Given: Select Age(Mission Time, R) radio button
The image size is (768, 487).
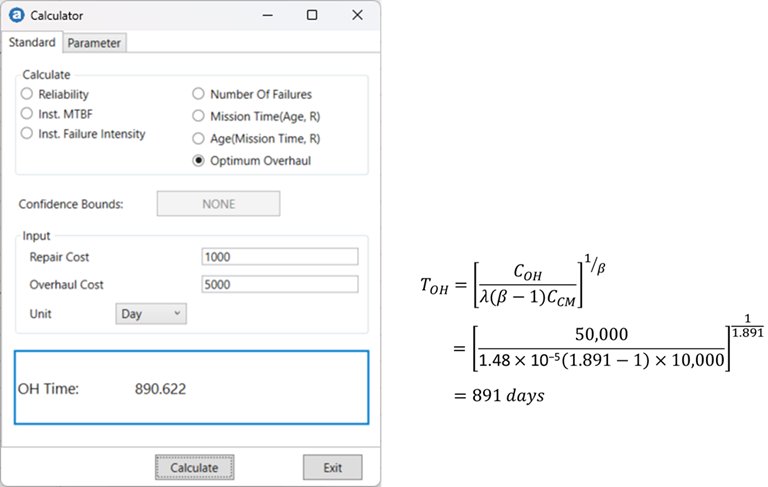Looking at the screenshot, I should pos(198,139).
